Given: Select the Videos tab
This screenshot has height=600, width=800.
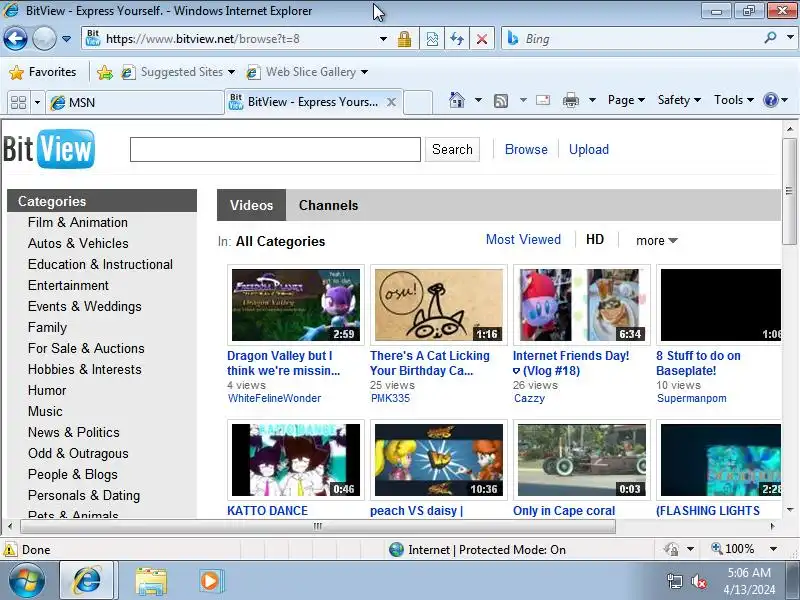Looking at the screenshot, I should pyautogui.click(x=252, y=205).
